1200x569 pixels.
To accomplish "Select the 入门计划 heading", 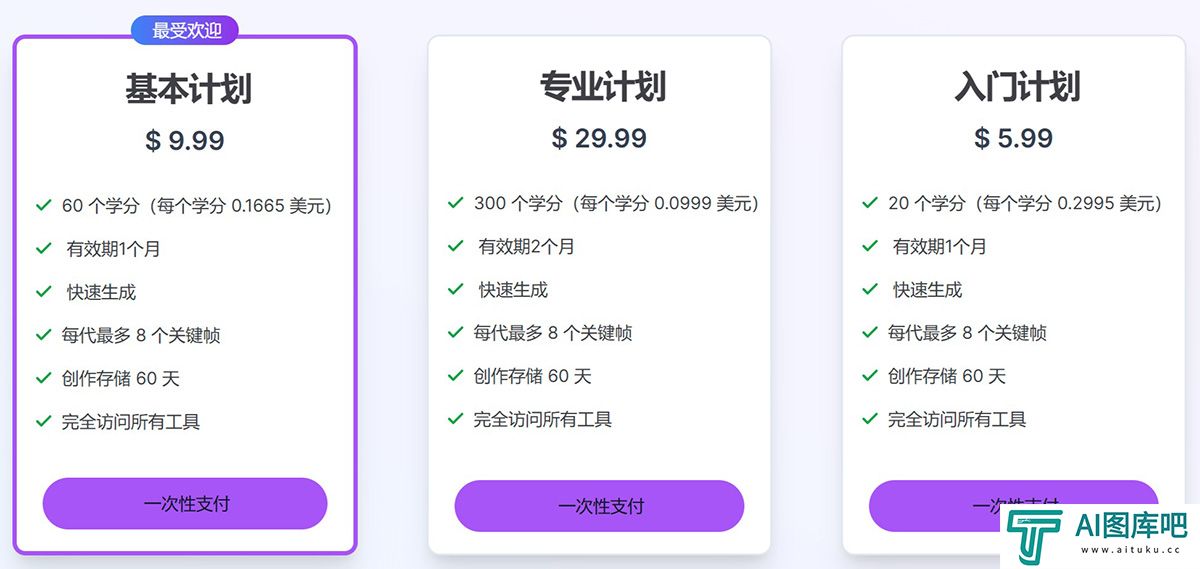I will 1017,87.
